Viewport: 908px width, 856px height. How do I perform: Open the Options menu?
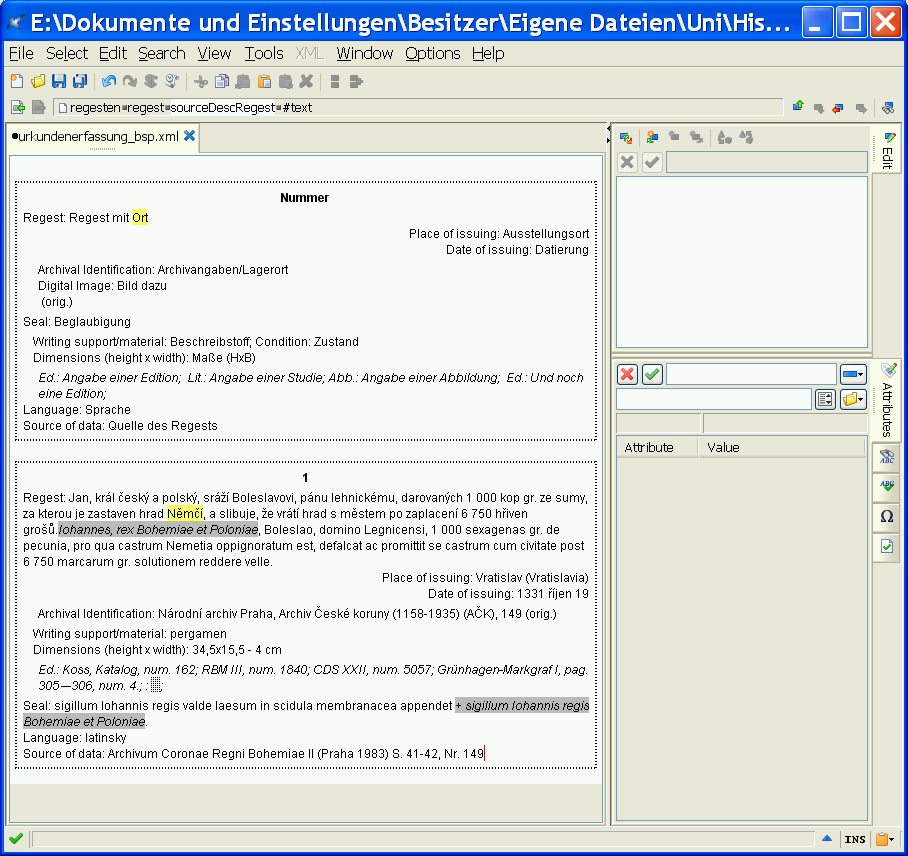pos(433,53)
